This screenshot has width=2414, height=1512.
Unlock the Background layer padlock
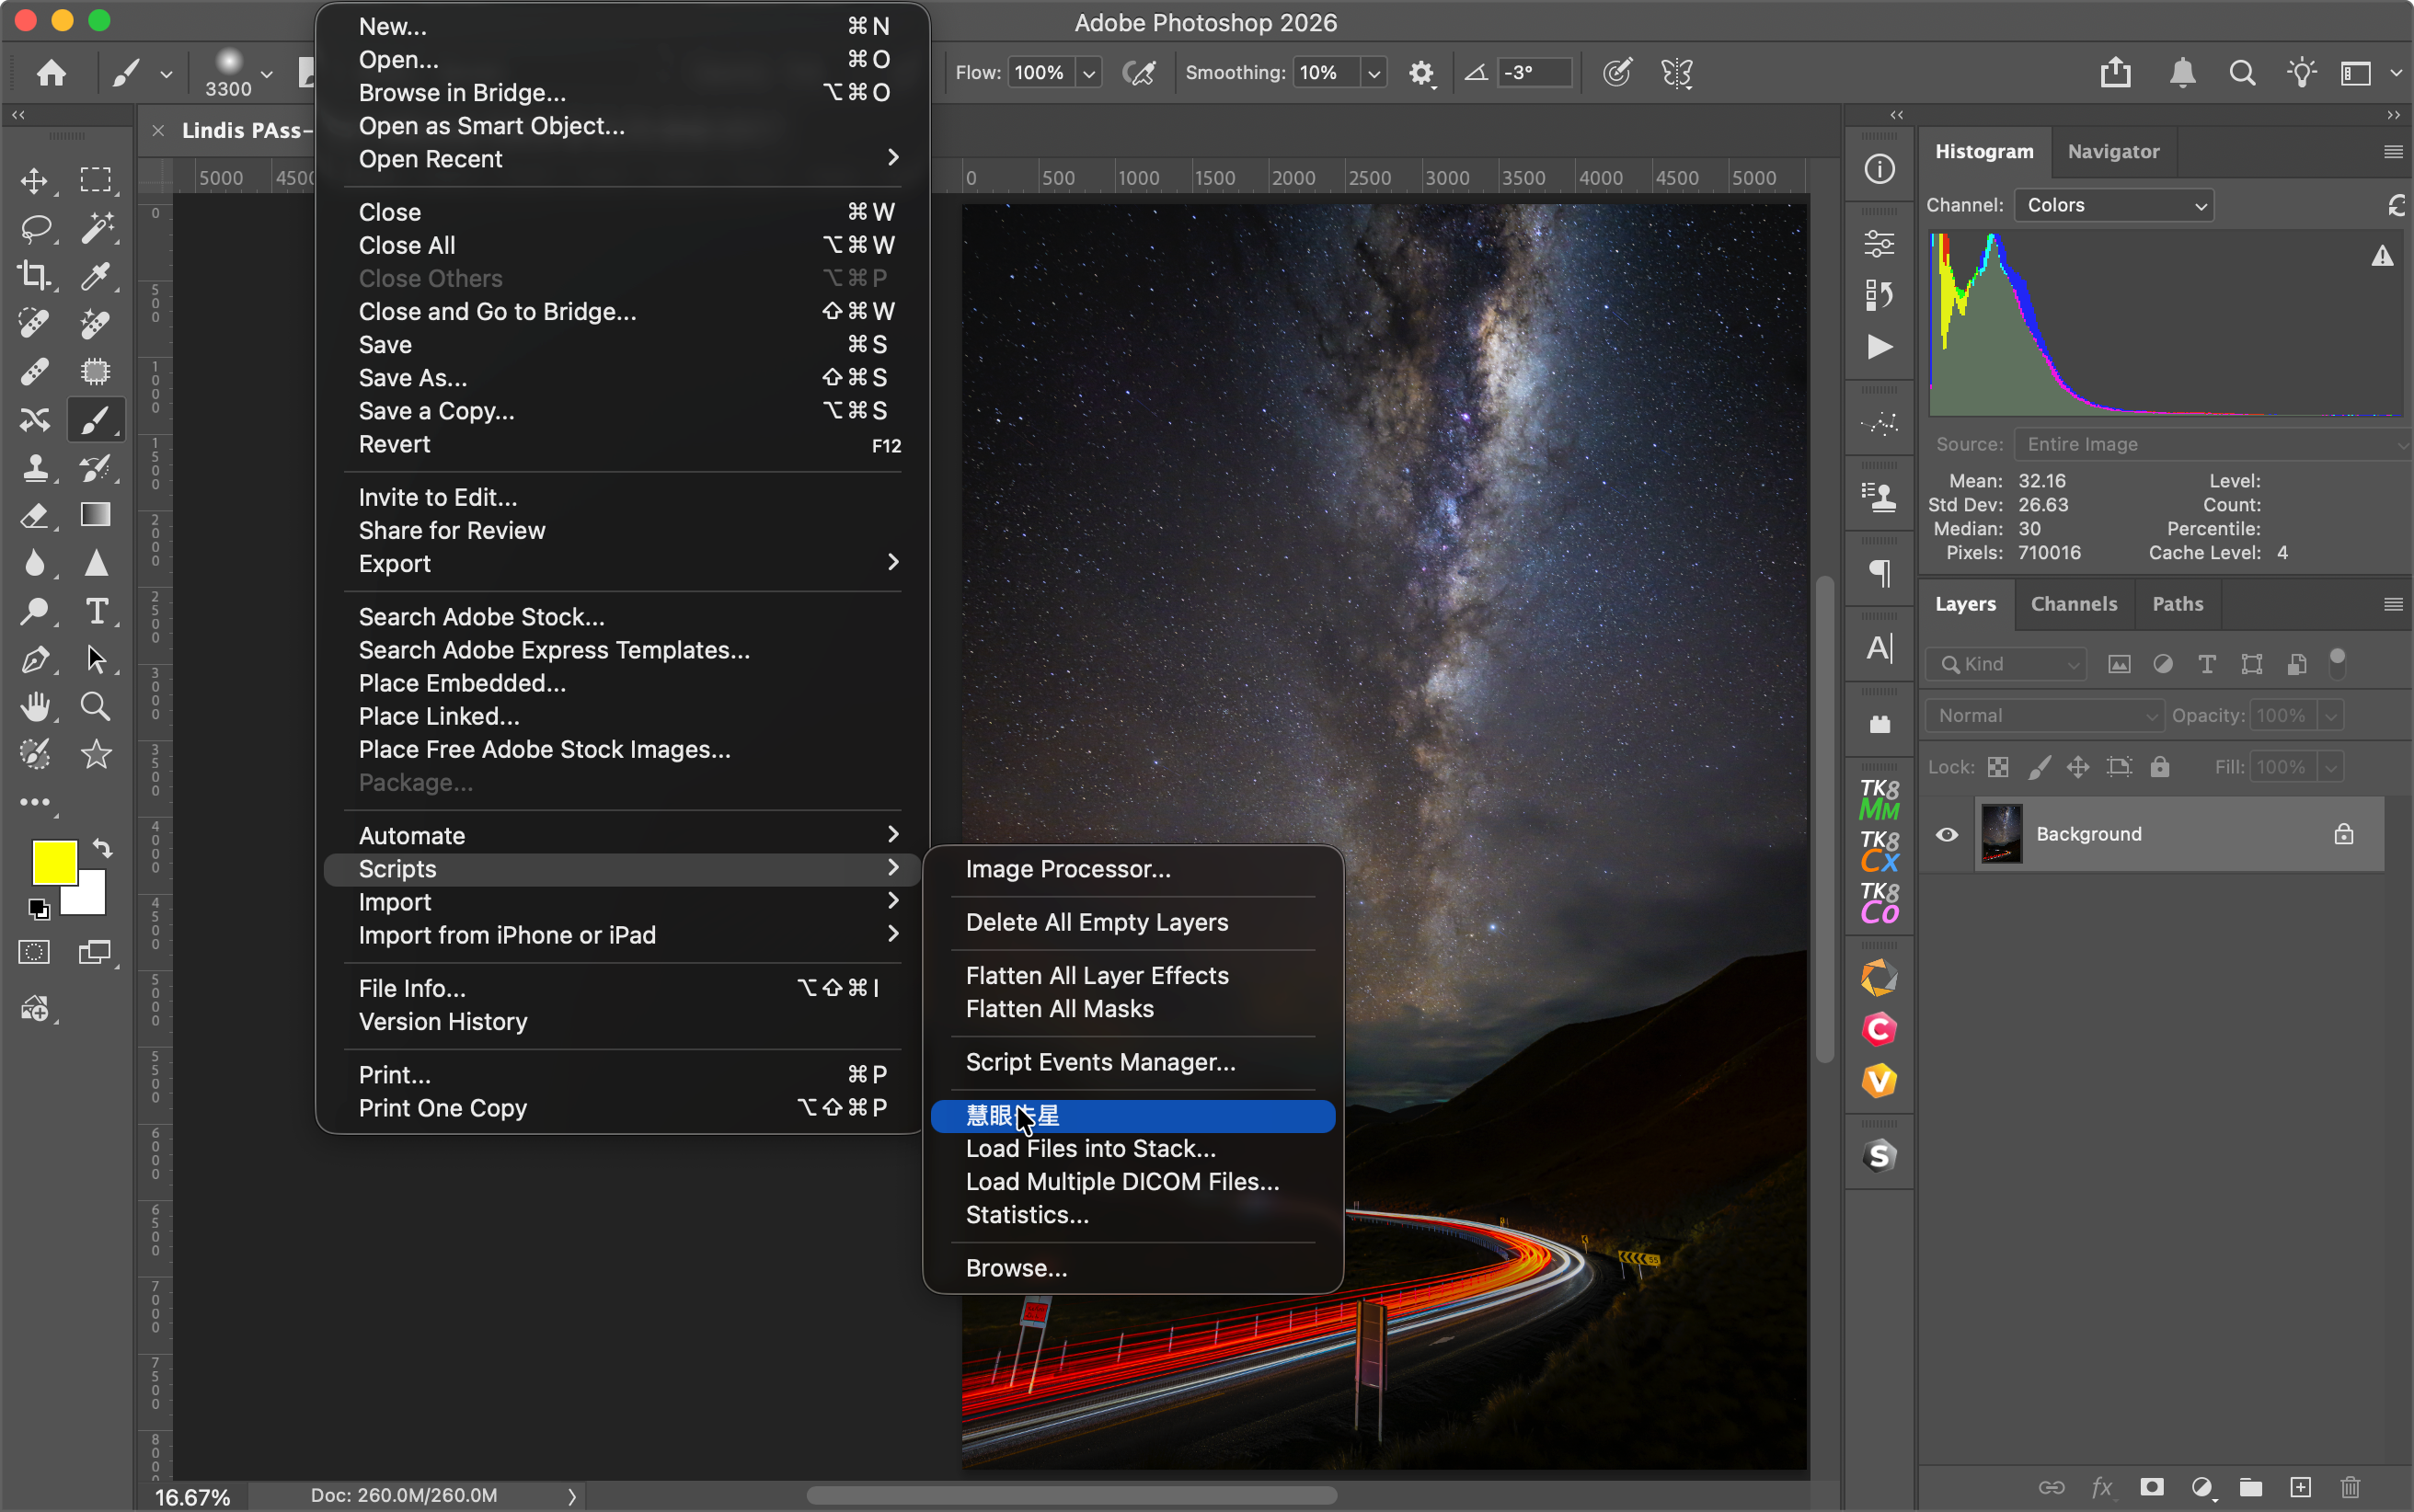(2342, 833)
